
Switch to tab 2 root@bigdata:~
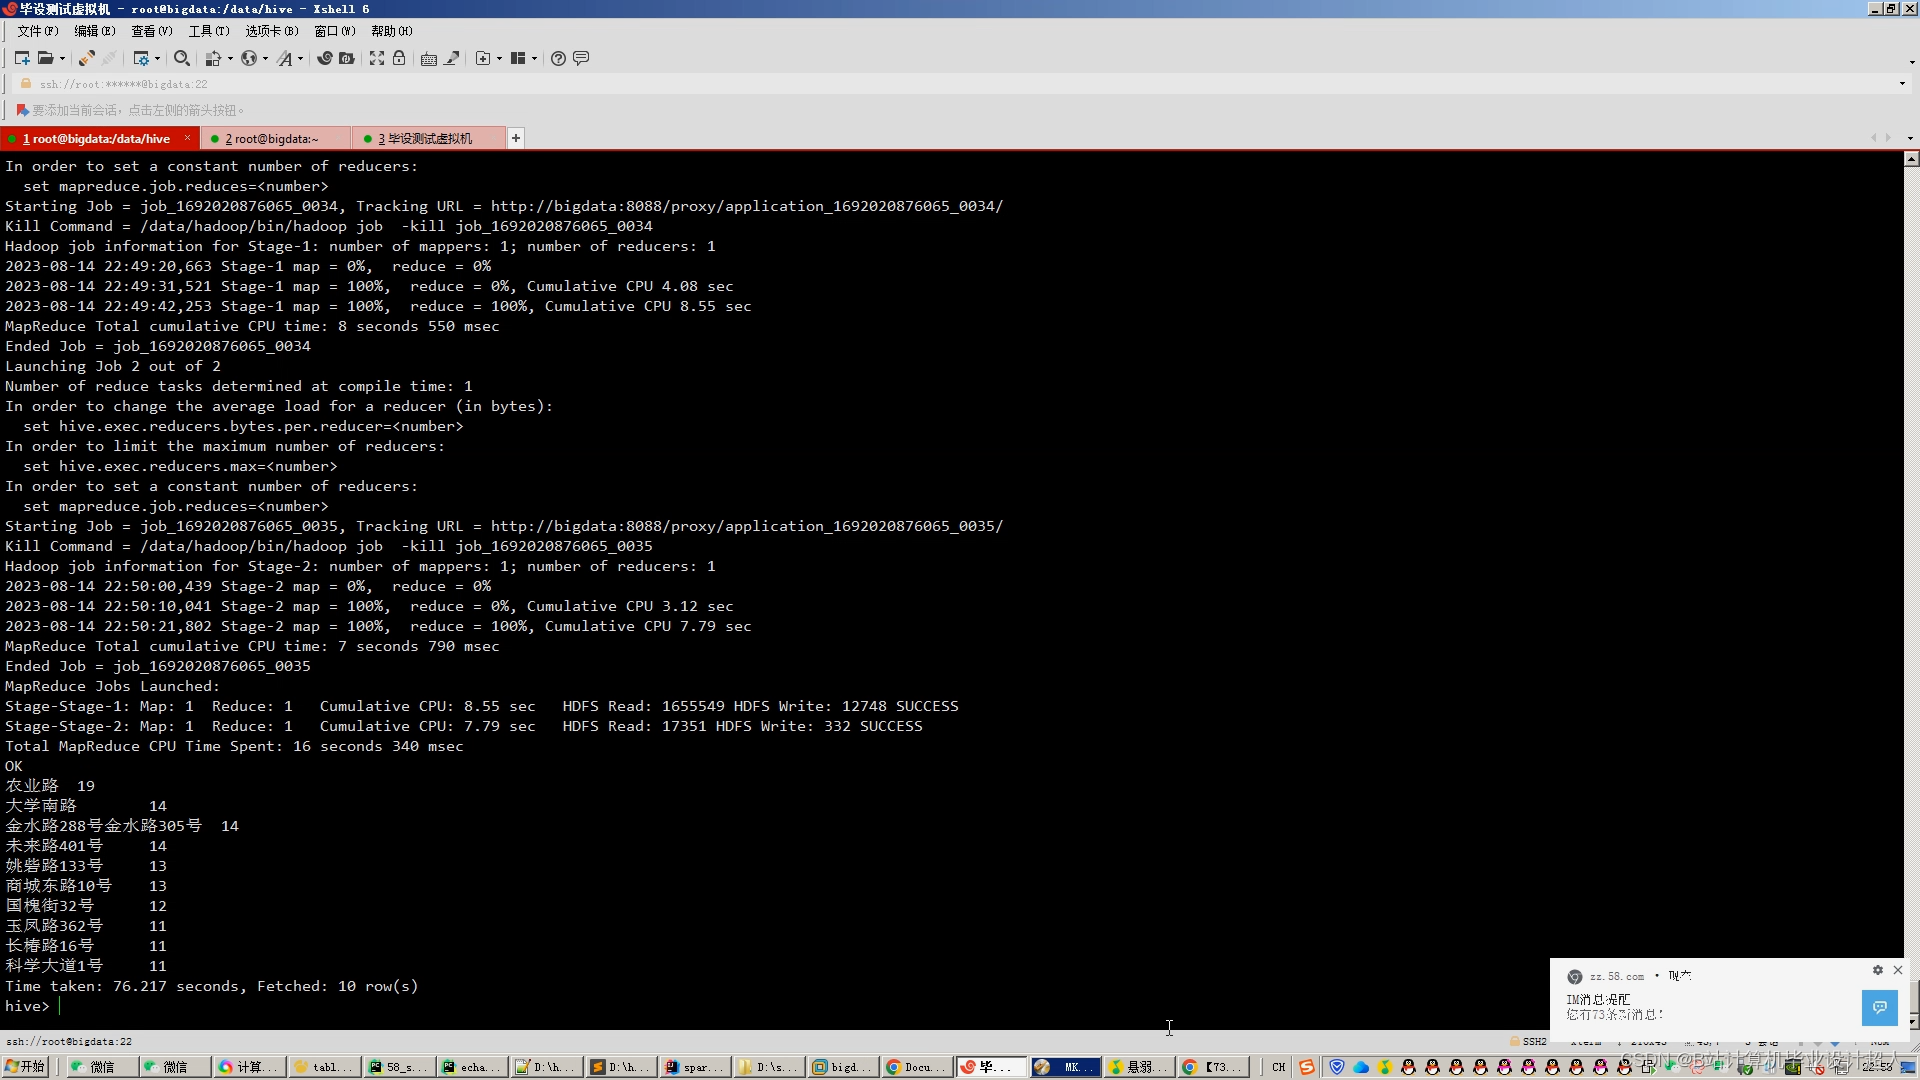point(271,138)
